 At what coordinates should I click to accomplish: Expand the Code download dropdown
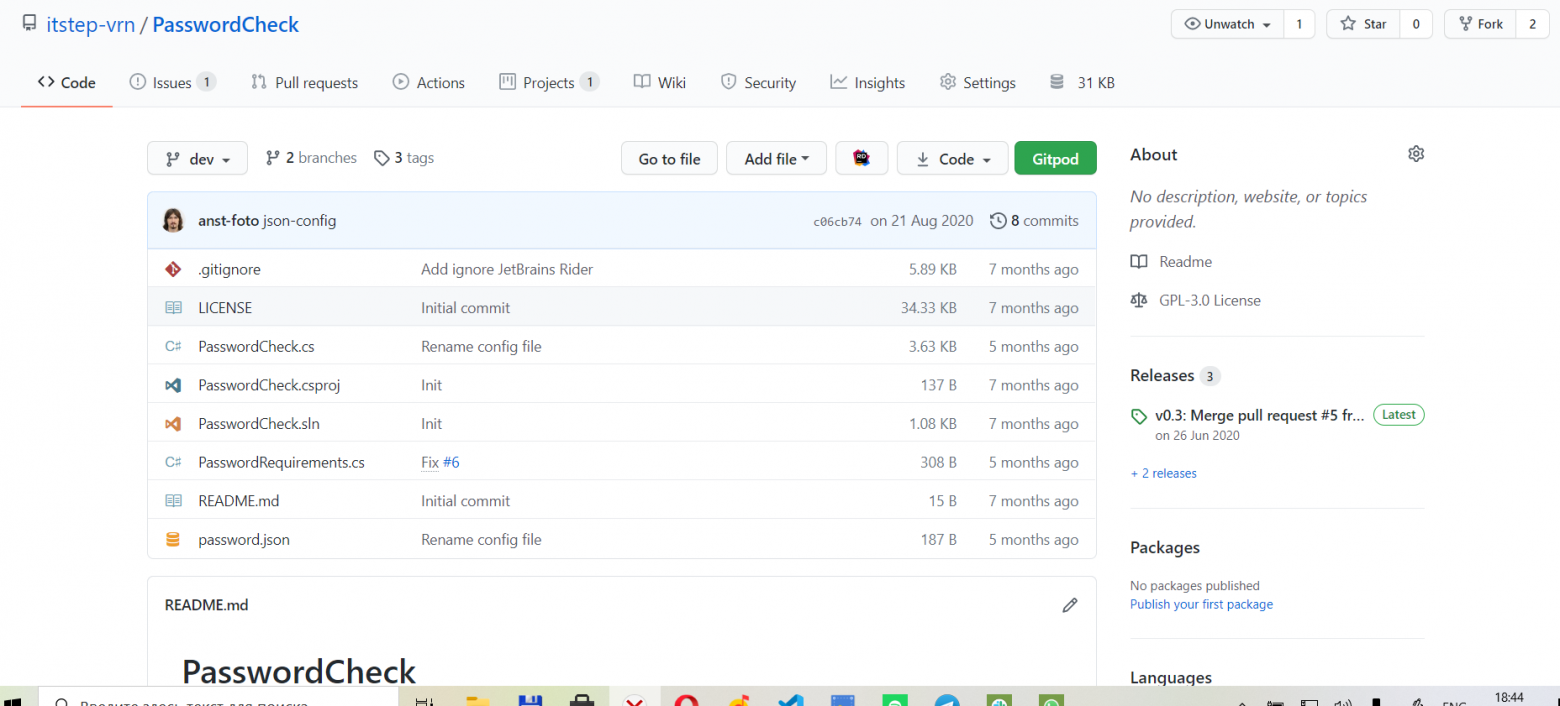pyautogui.click(x=952, y=158)
